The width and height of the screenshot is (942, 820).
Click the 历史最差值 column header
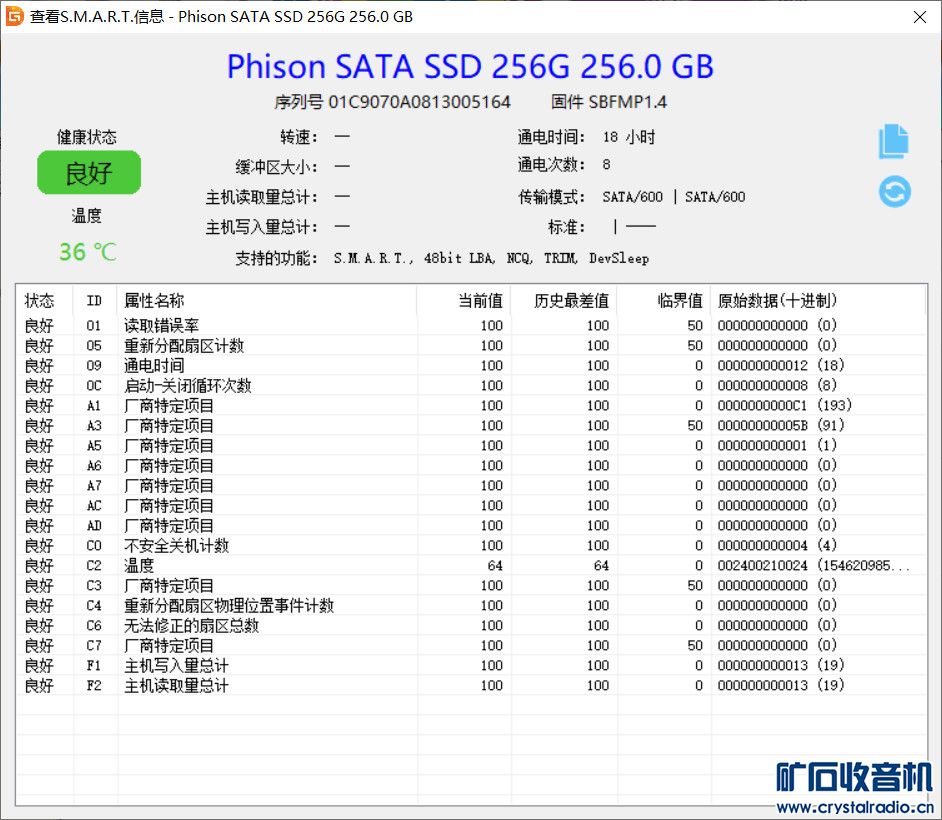pos(564,300)
